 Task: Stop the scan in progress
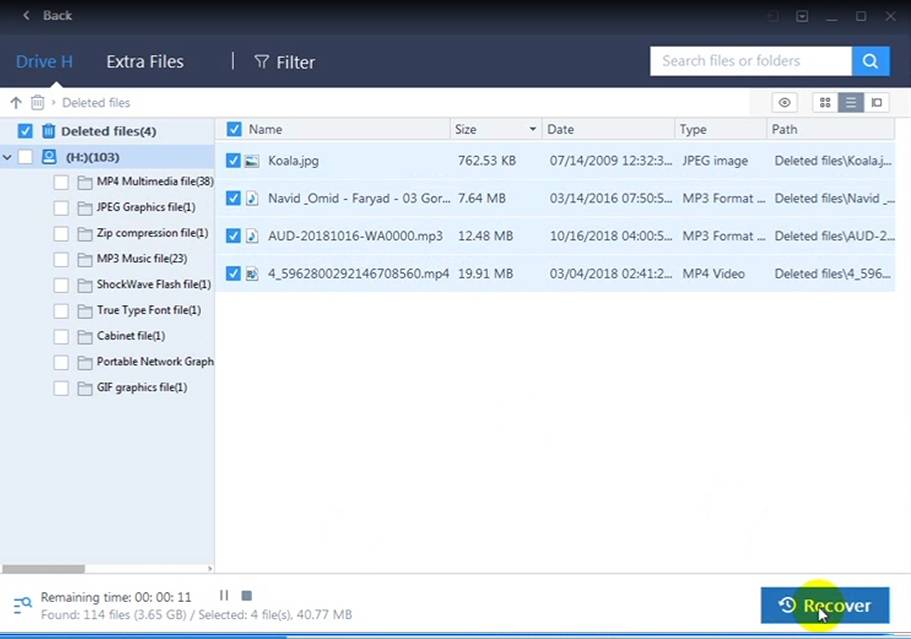pos(246,595)
